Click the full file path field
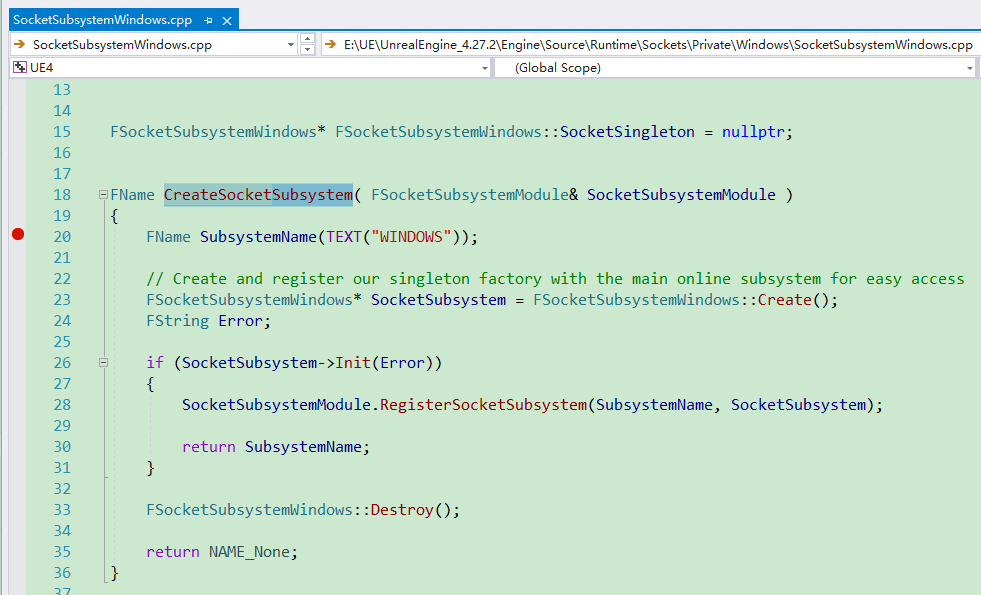The width and height of the screenshot is (981, 595). click(x=651, y=44)
